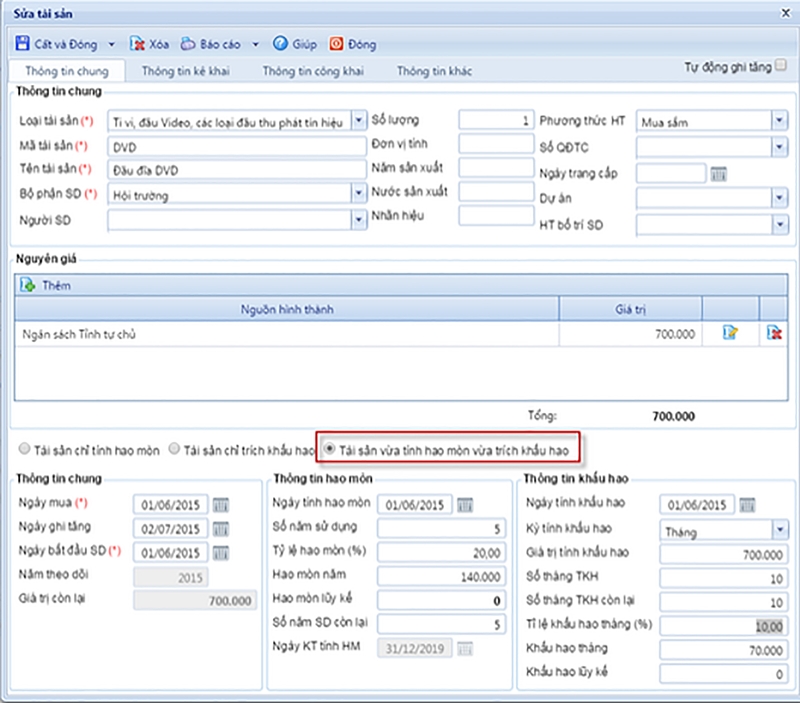Click the Tỉ lệ khấu hao tháng (%) field
Image resolution: width=800 pixels, height=703 pixels.
[x=723, y=626]
